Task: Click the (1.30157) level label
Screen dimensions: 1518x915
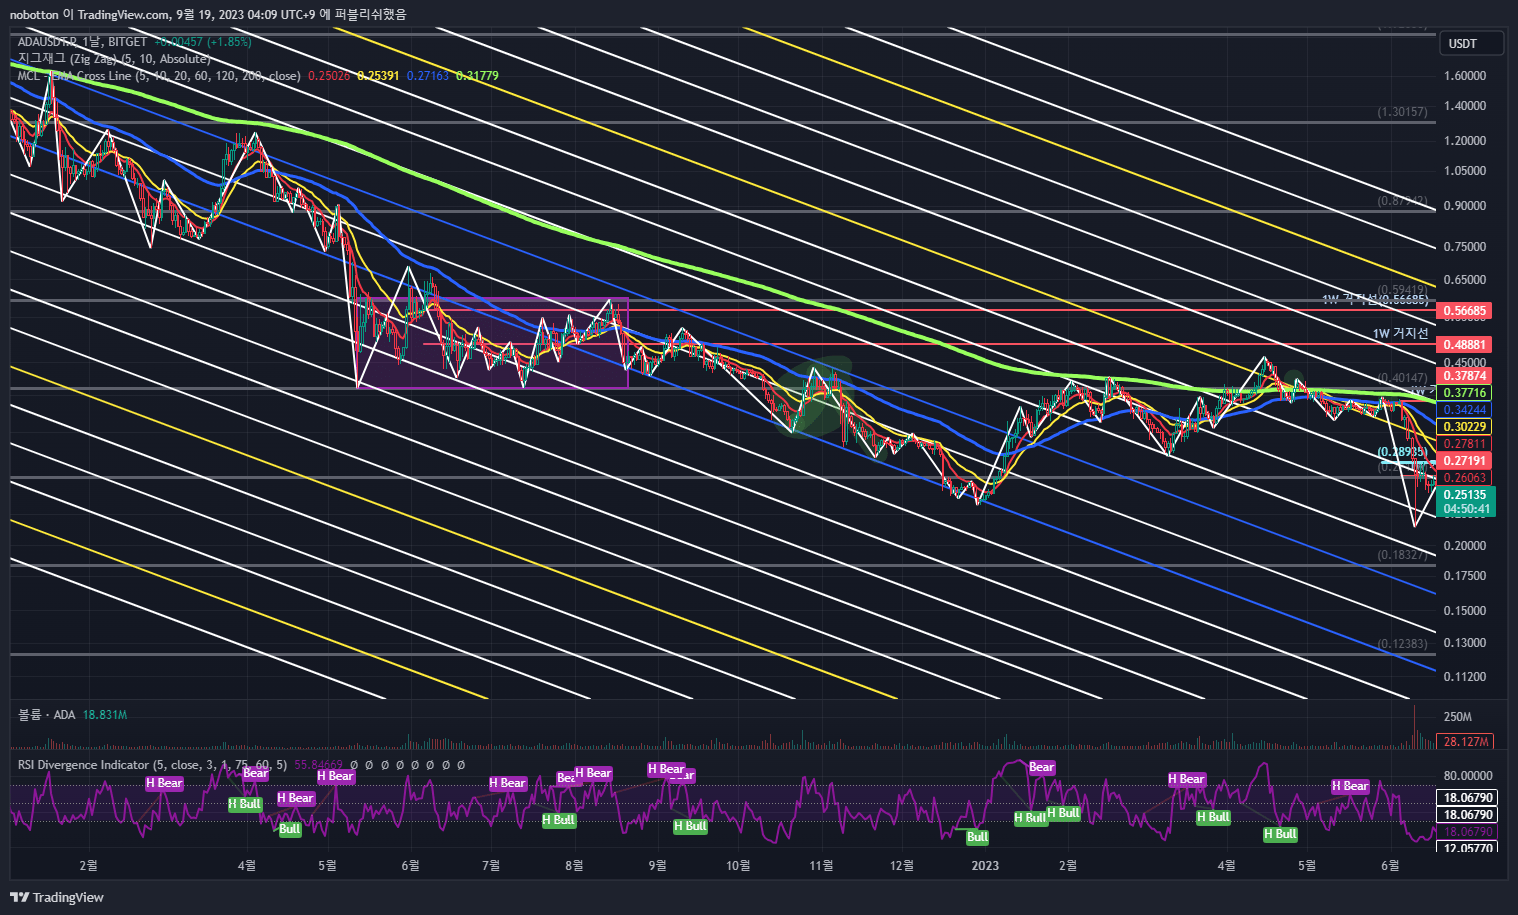Action: coord(1402,112)
